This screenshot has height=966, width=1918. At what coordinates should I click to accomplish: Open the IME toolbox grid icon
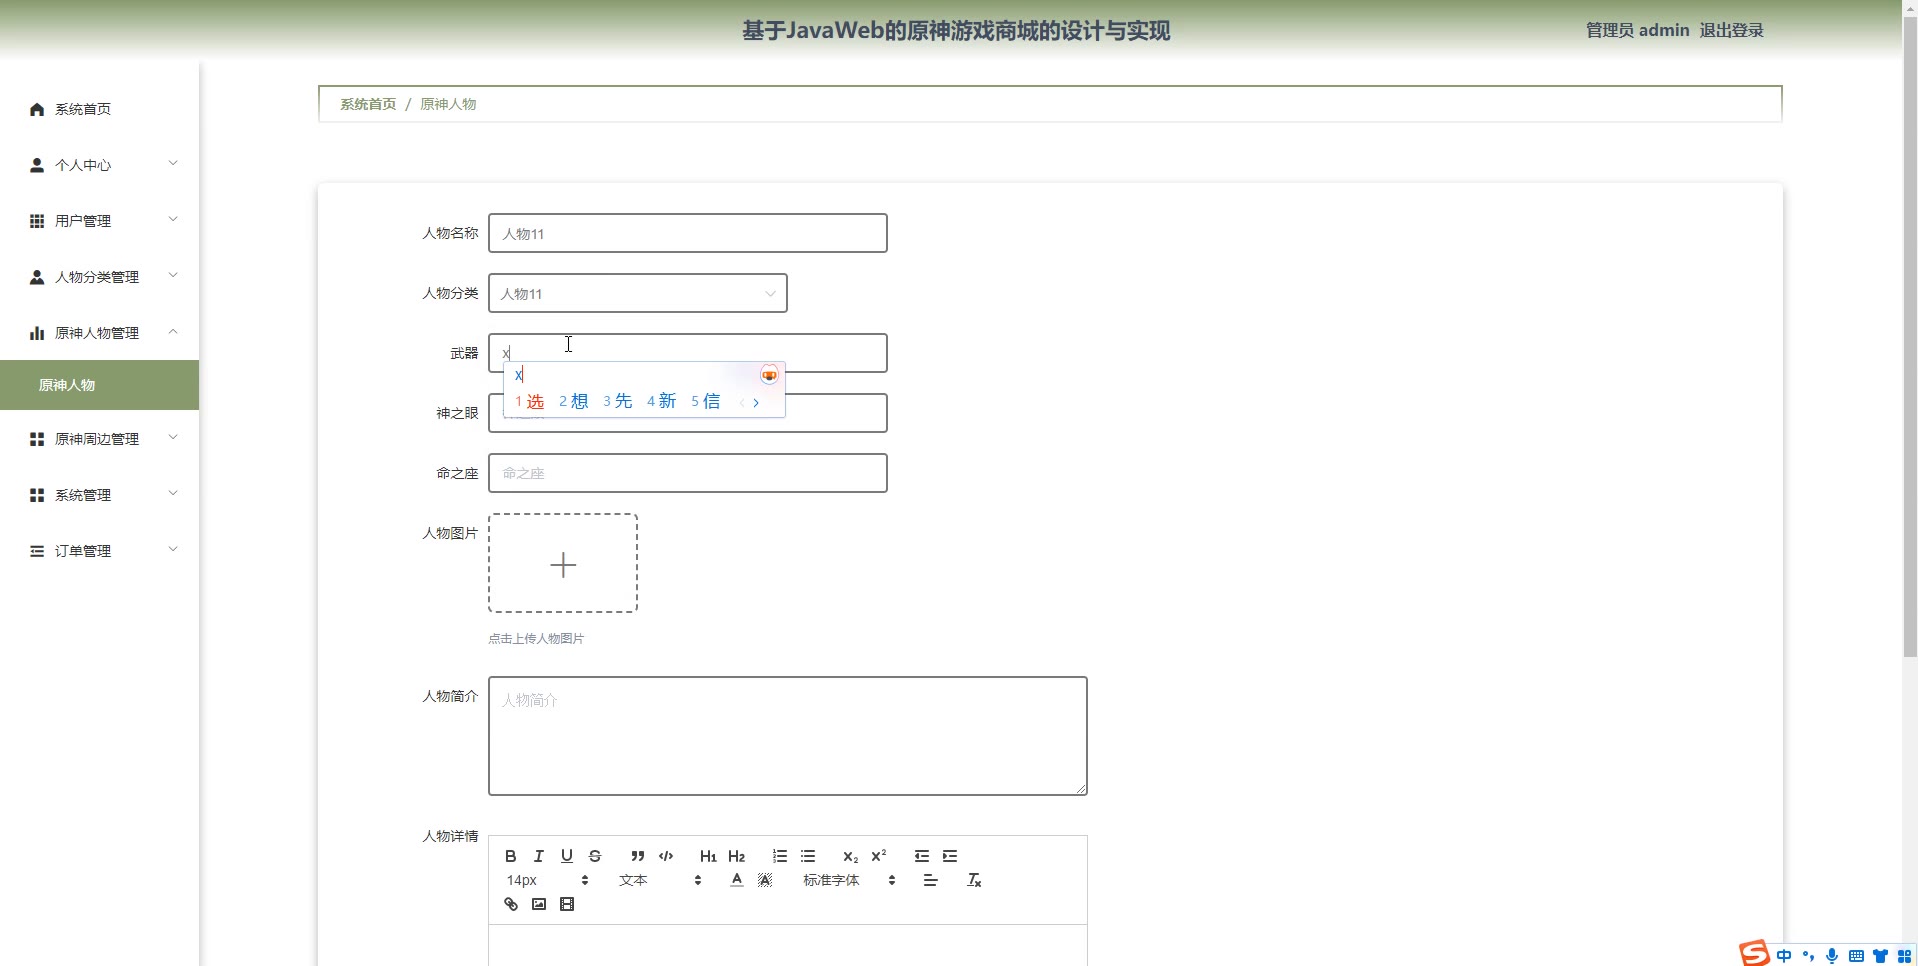pyautogui.click(x=1904, y=956)
